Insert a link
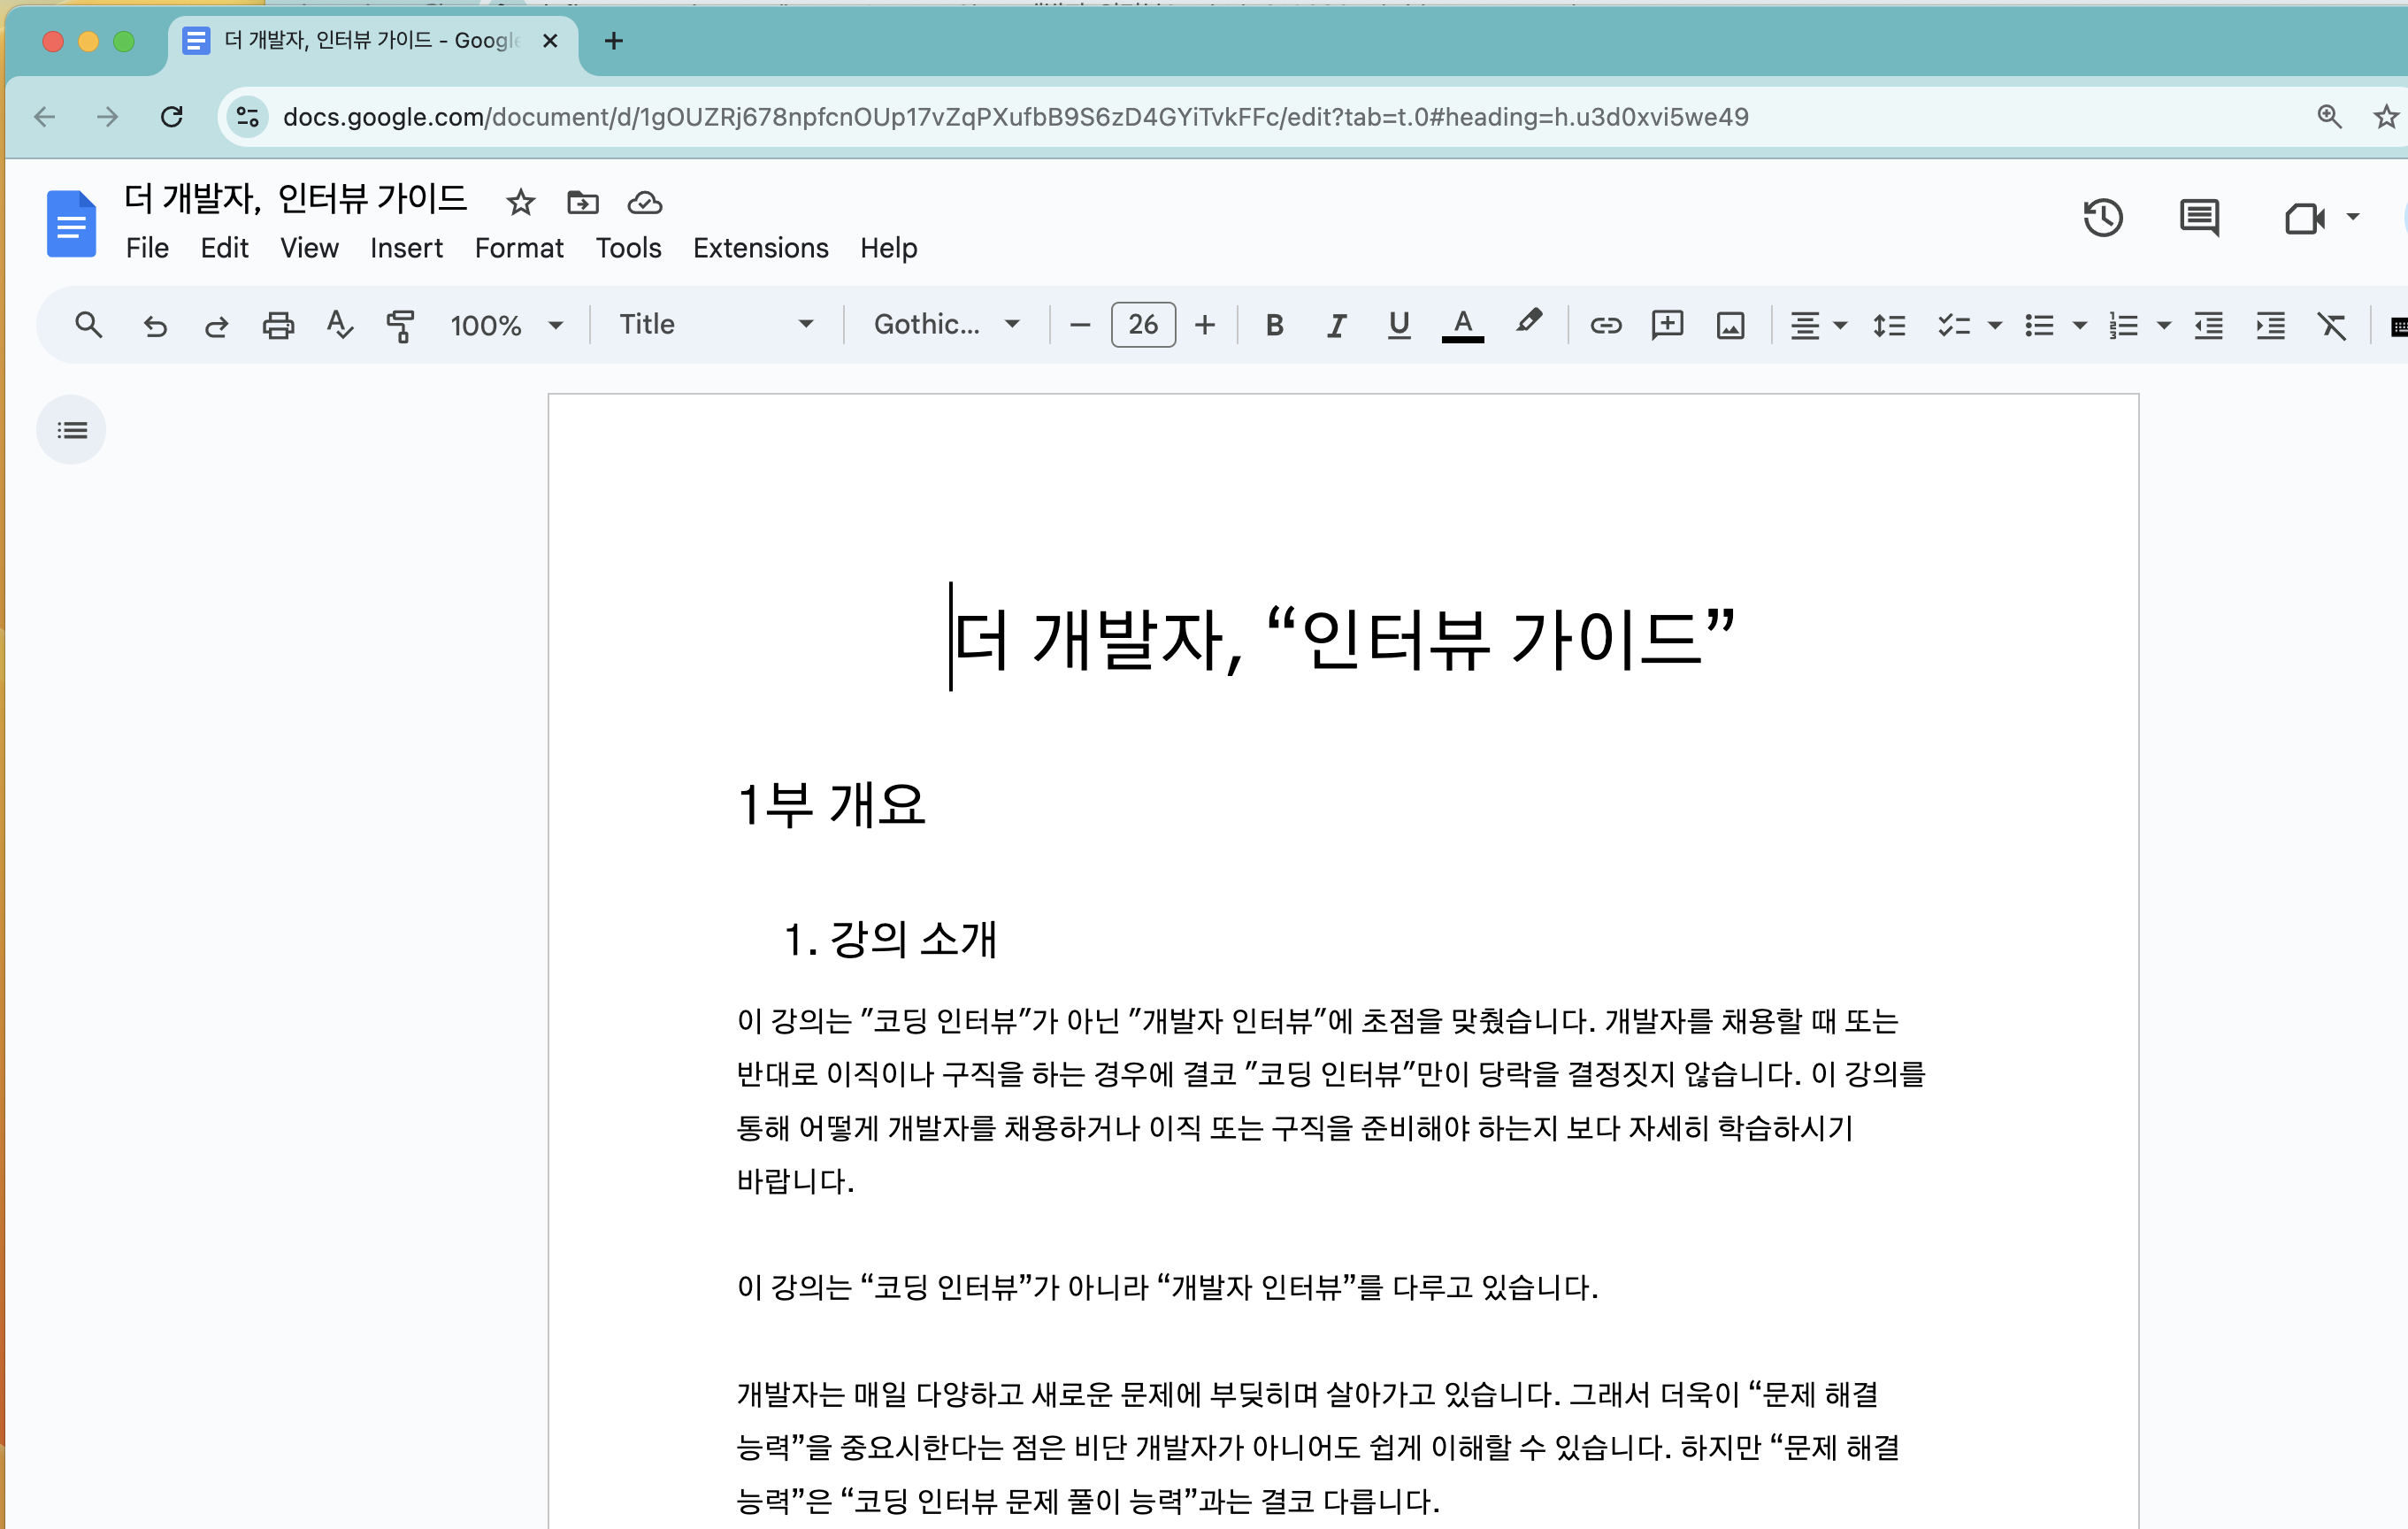The width and height of the screenshot is (2408, 1529). 1605,325
